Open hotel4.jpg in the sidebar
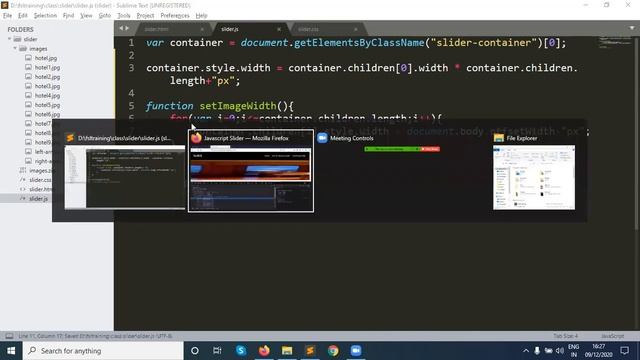The width and height of the screenshot is (640, 360). click(x=47, y=96)
